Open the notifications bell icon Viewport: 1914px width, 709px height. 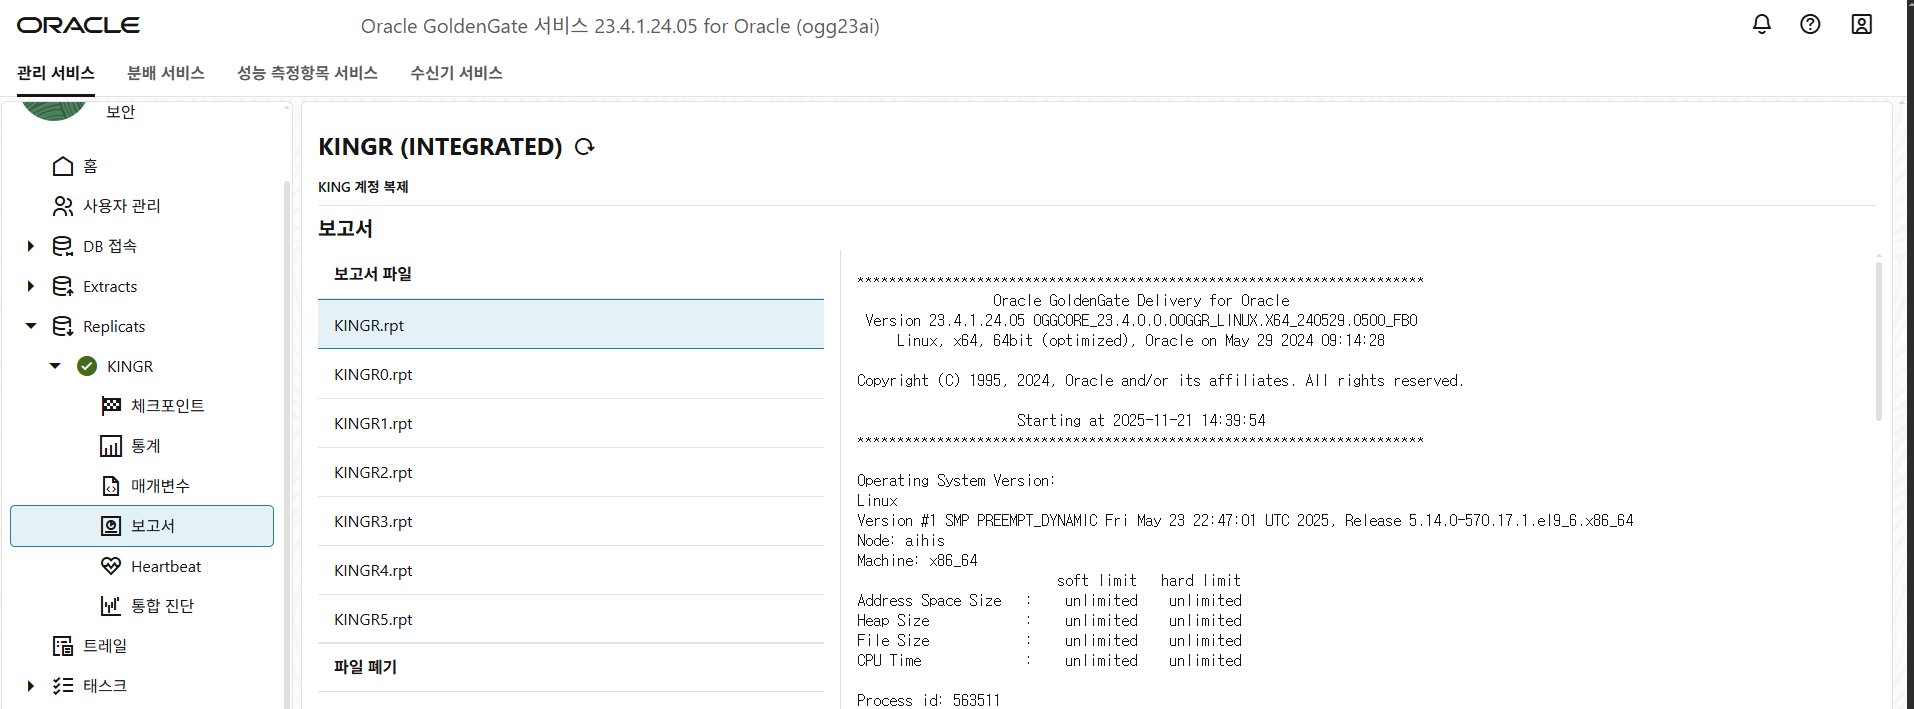pyautogui.click(x=1762, y=24)
